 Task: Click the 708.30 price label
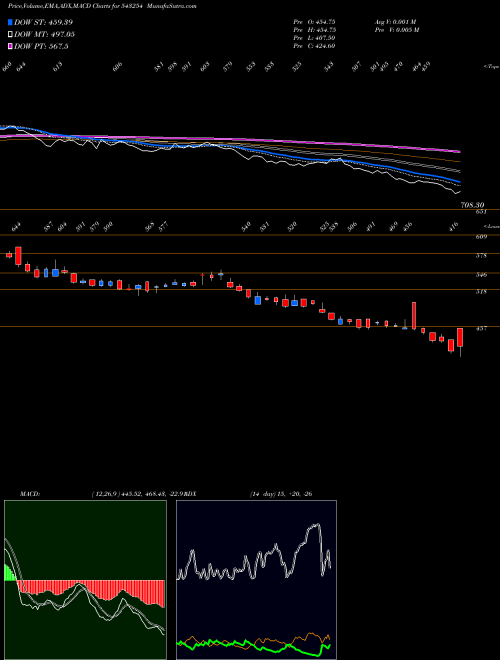pyautogui.click(x=473, y=205)
